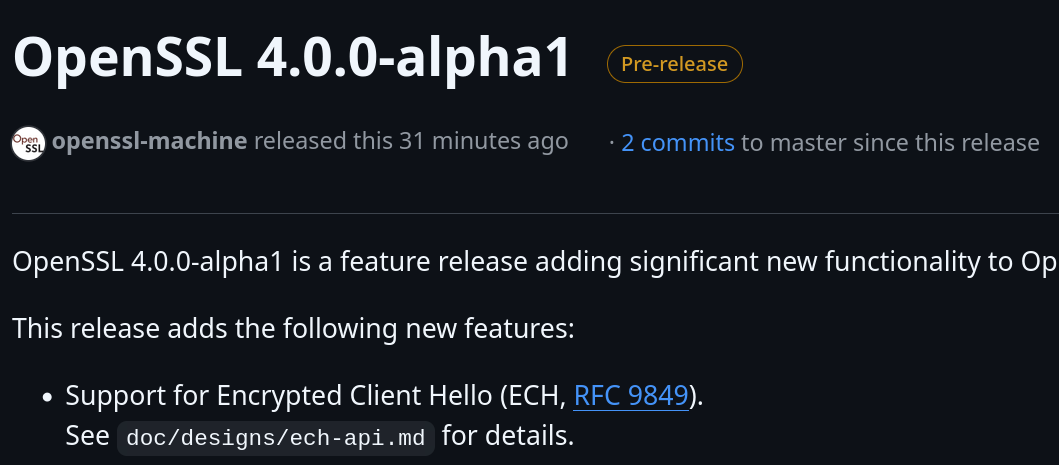
Task: Click the word "See" before the code path
Action: (87, 436)
